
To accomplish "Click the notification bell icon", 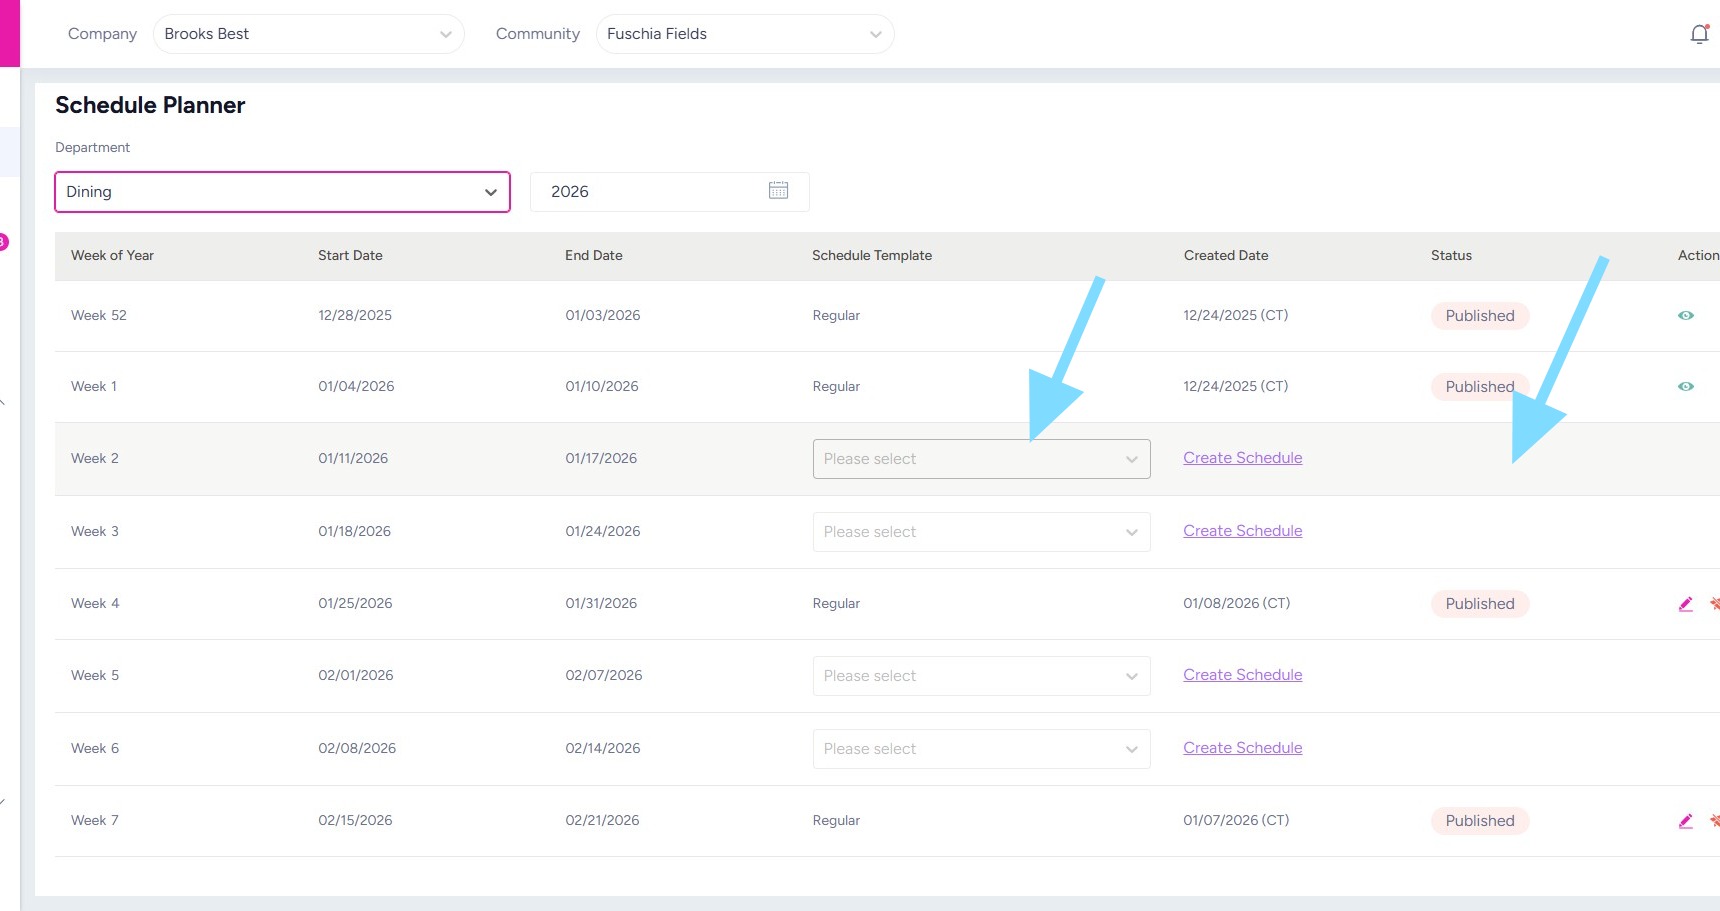I will tap(1699, 35).
